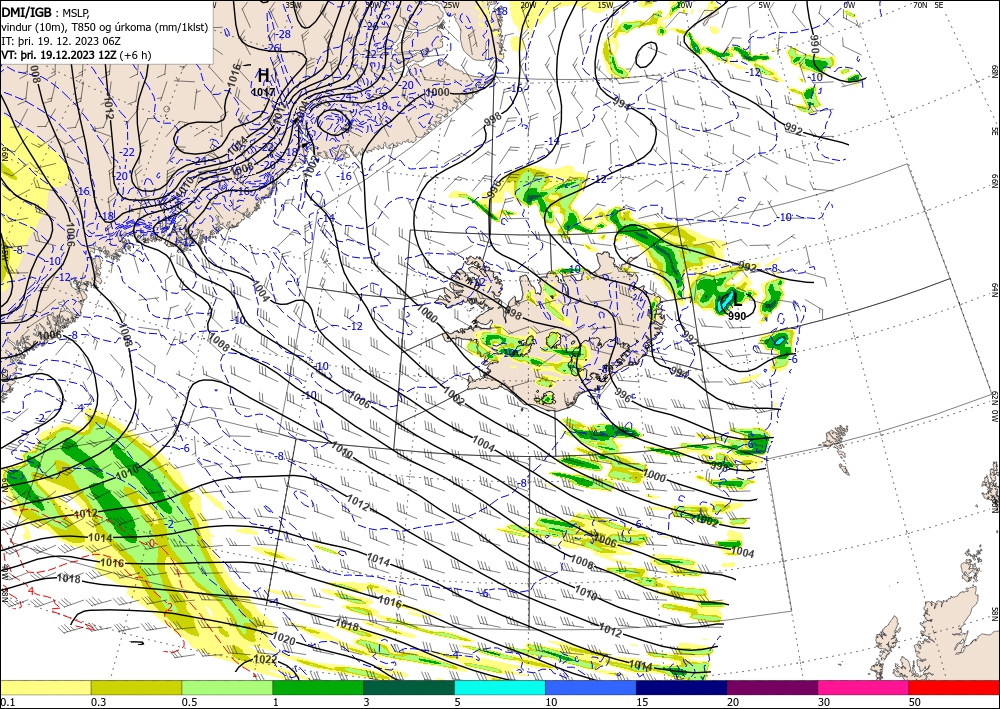
Task: Click the 'VT: þri. 19.12.2023 12Z (+6 h)' line
Action: pyautogui.click(x=77, y=55)
